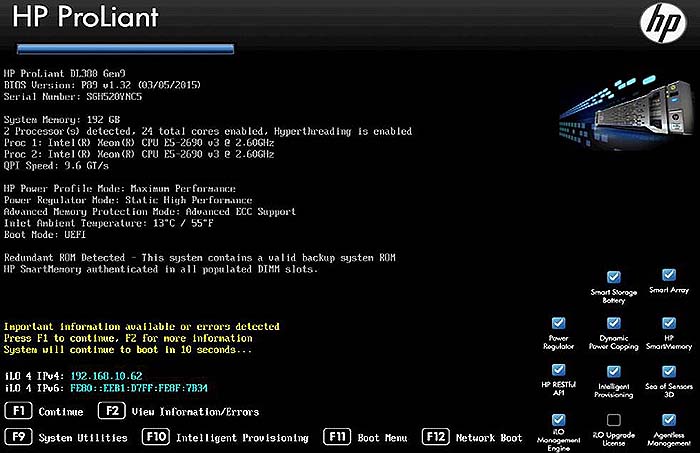Click the blue boot progress bar
This screenshot has width=700, height=453.
pos(125,49)
